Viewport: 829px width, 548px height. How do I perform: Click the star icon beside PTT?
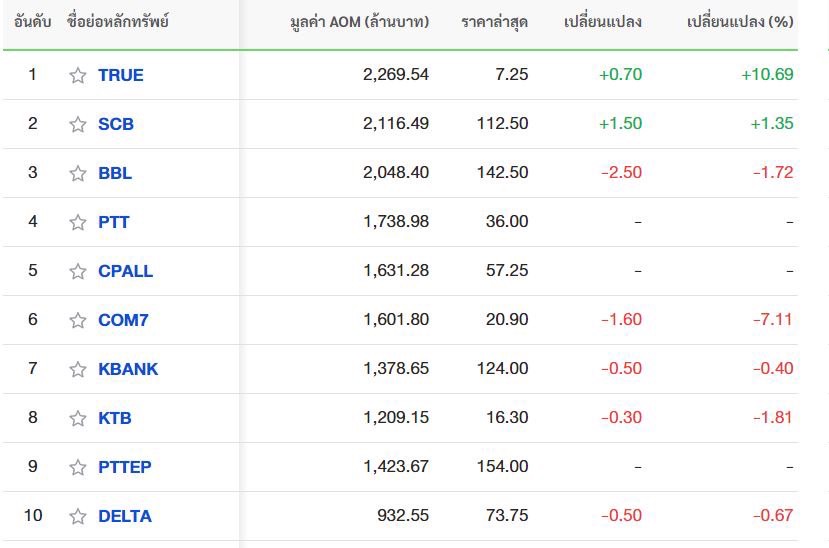tap(78, 222)
